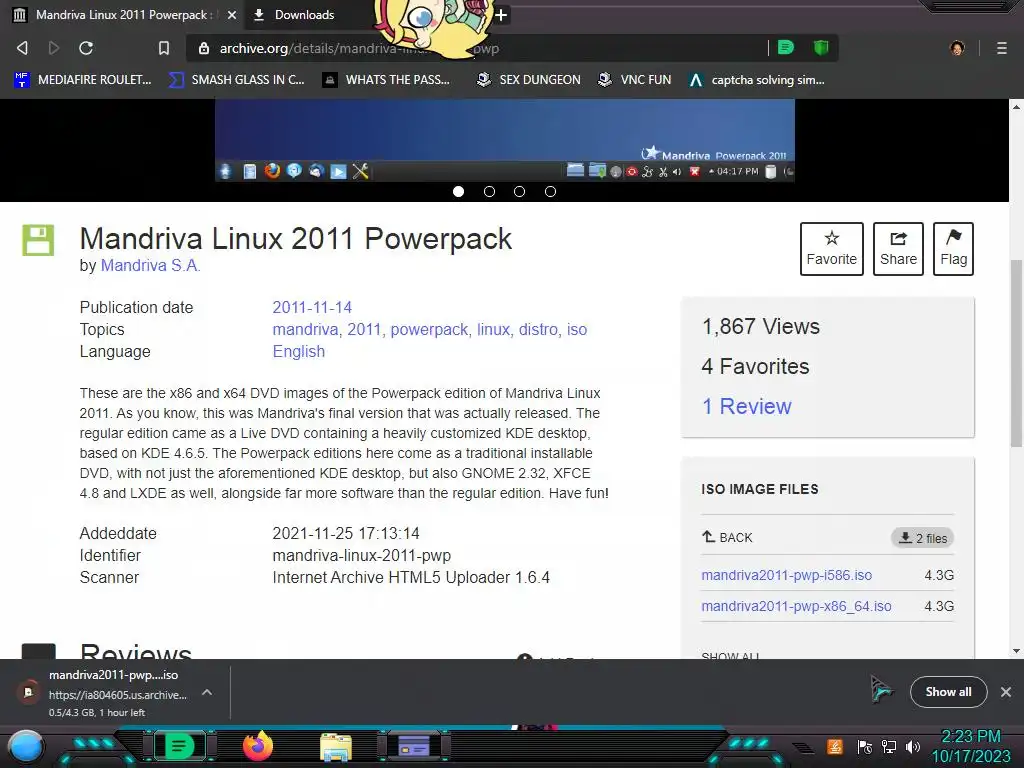Open the green shield extension icon

tap(821, 47)
